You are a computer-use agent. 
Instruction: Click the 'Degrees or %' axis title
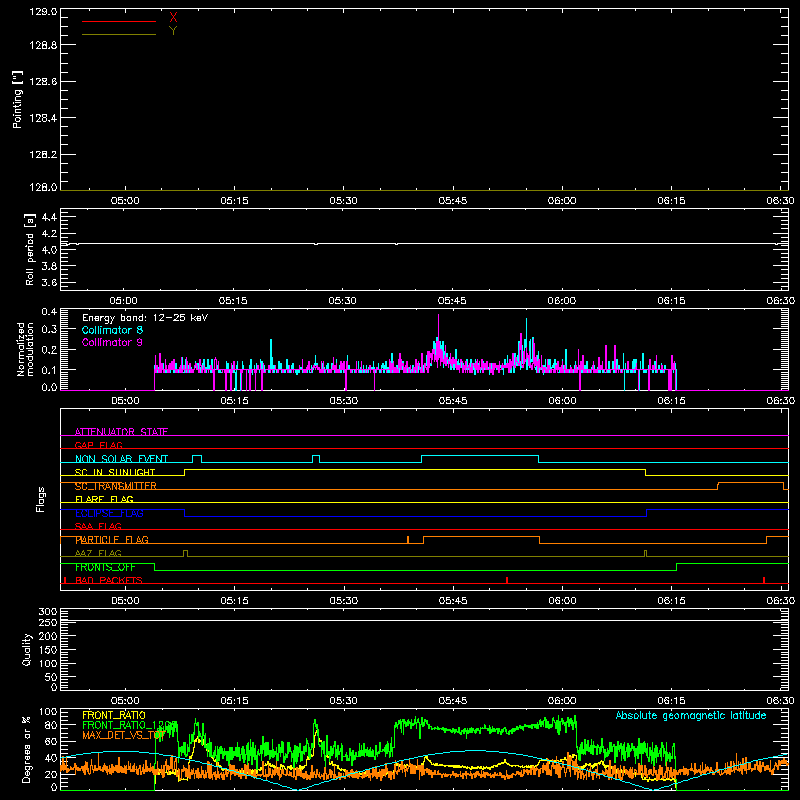(26, 749)
